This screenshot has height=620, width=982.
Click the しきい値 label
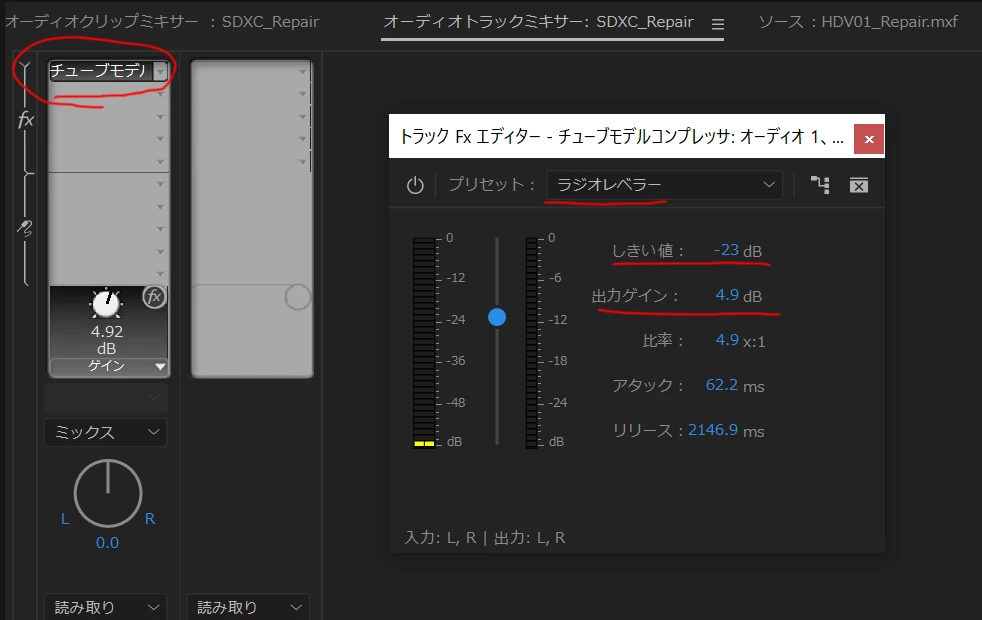point(648,251)
